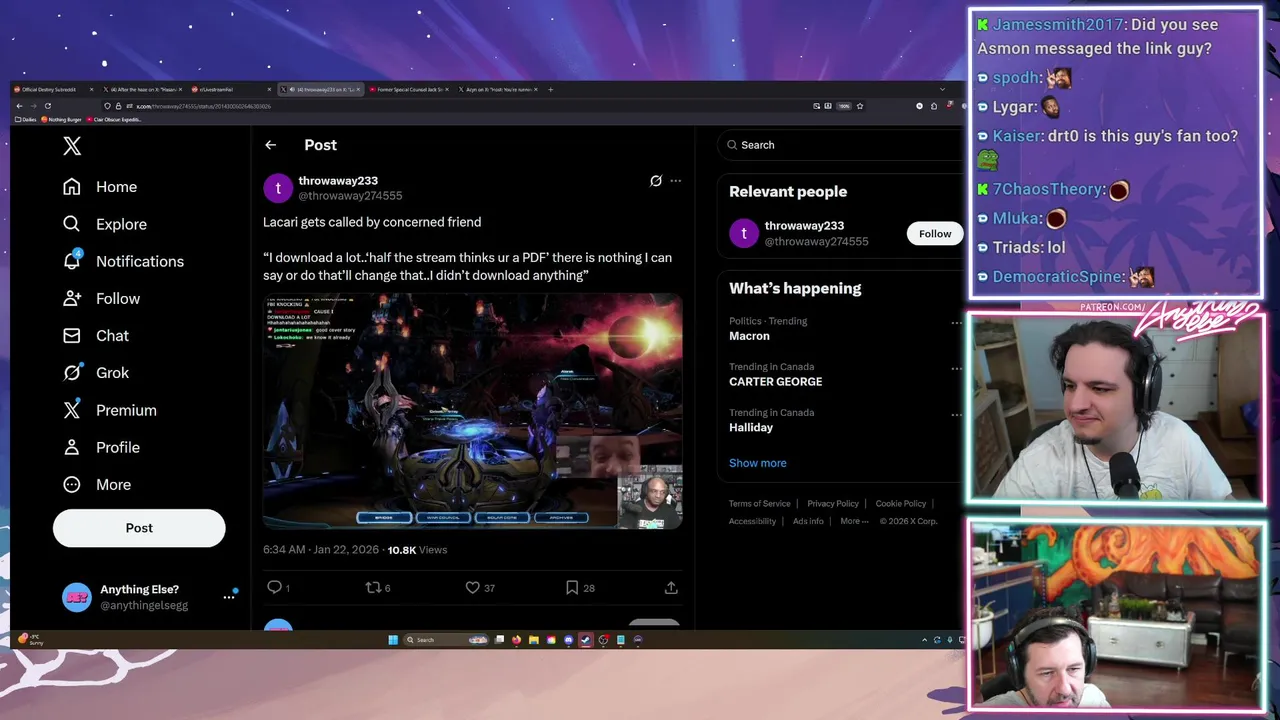Open account menu dots beside Anything Else?

click(229, 597)
